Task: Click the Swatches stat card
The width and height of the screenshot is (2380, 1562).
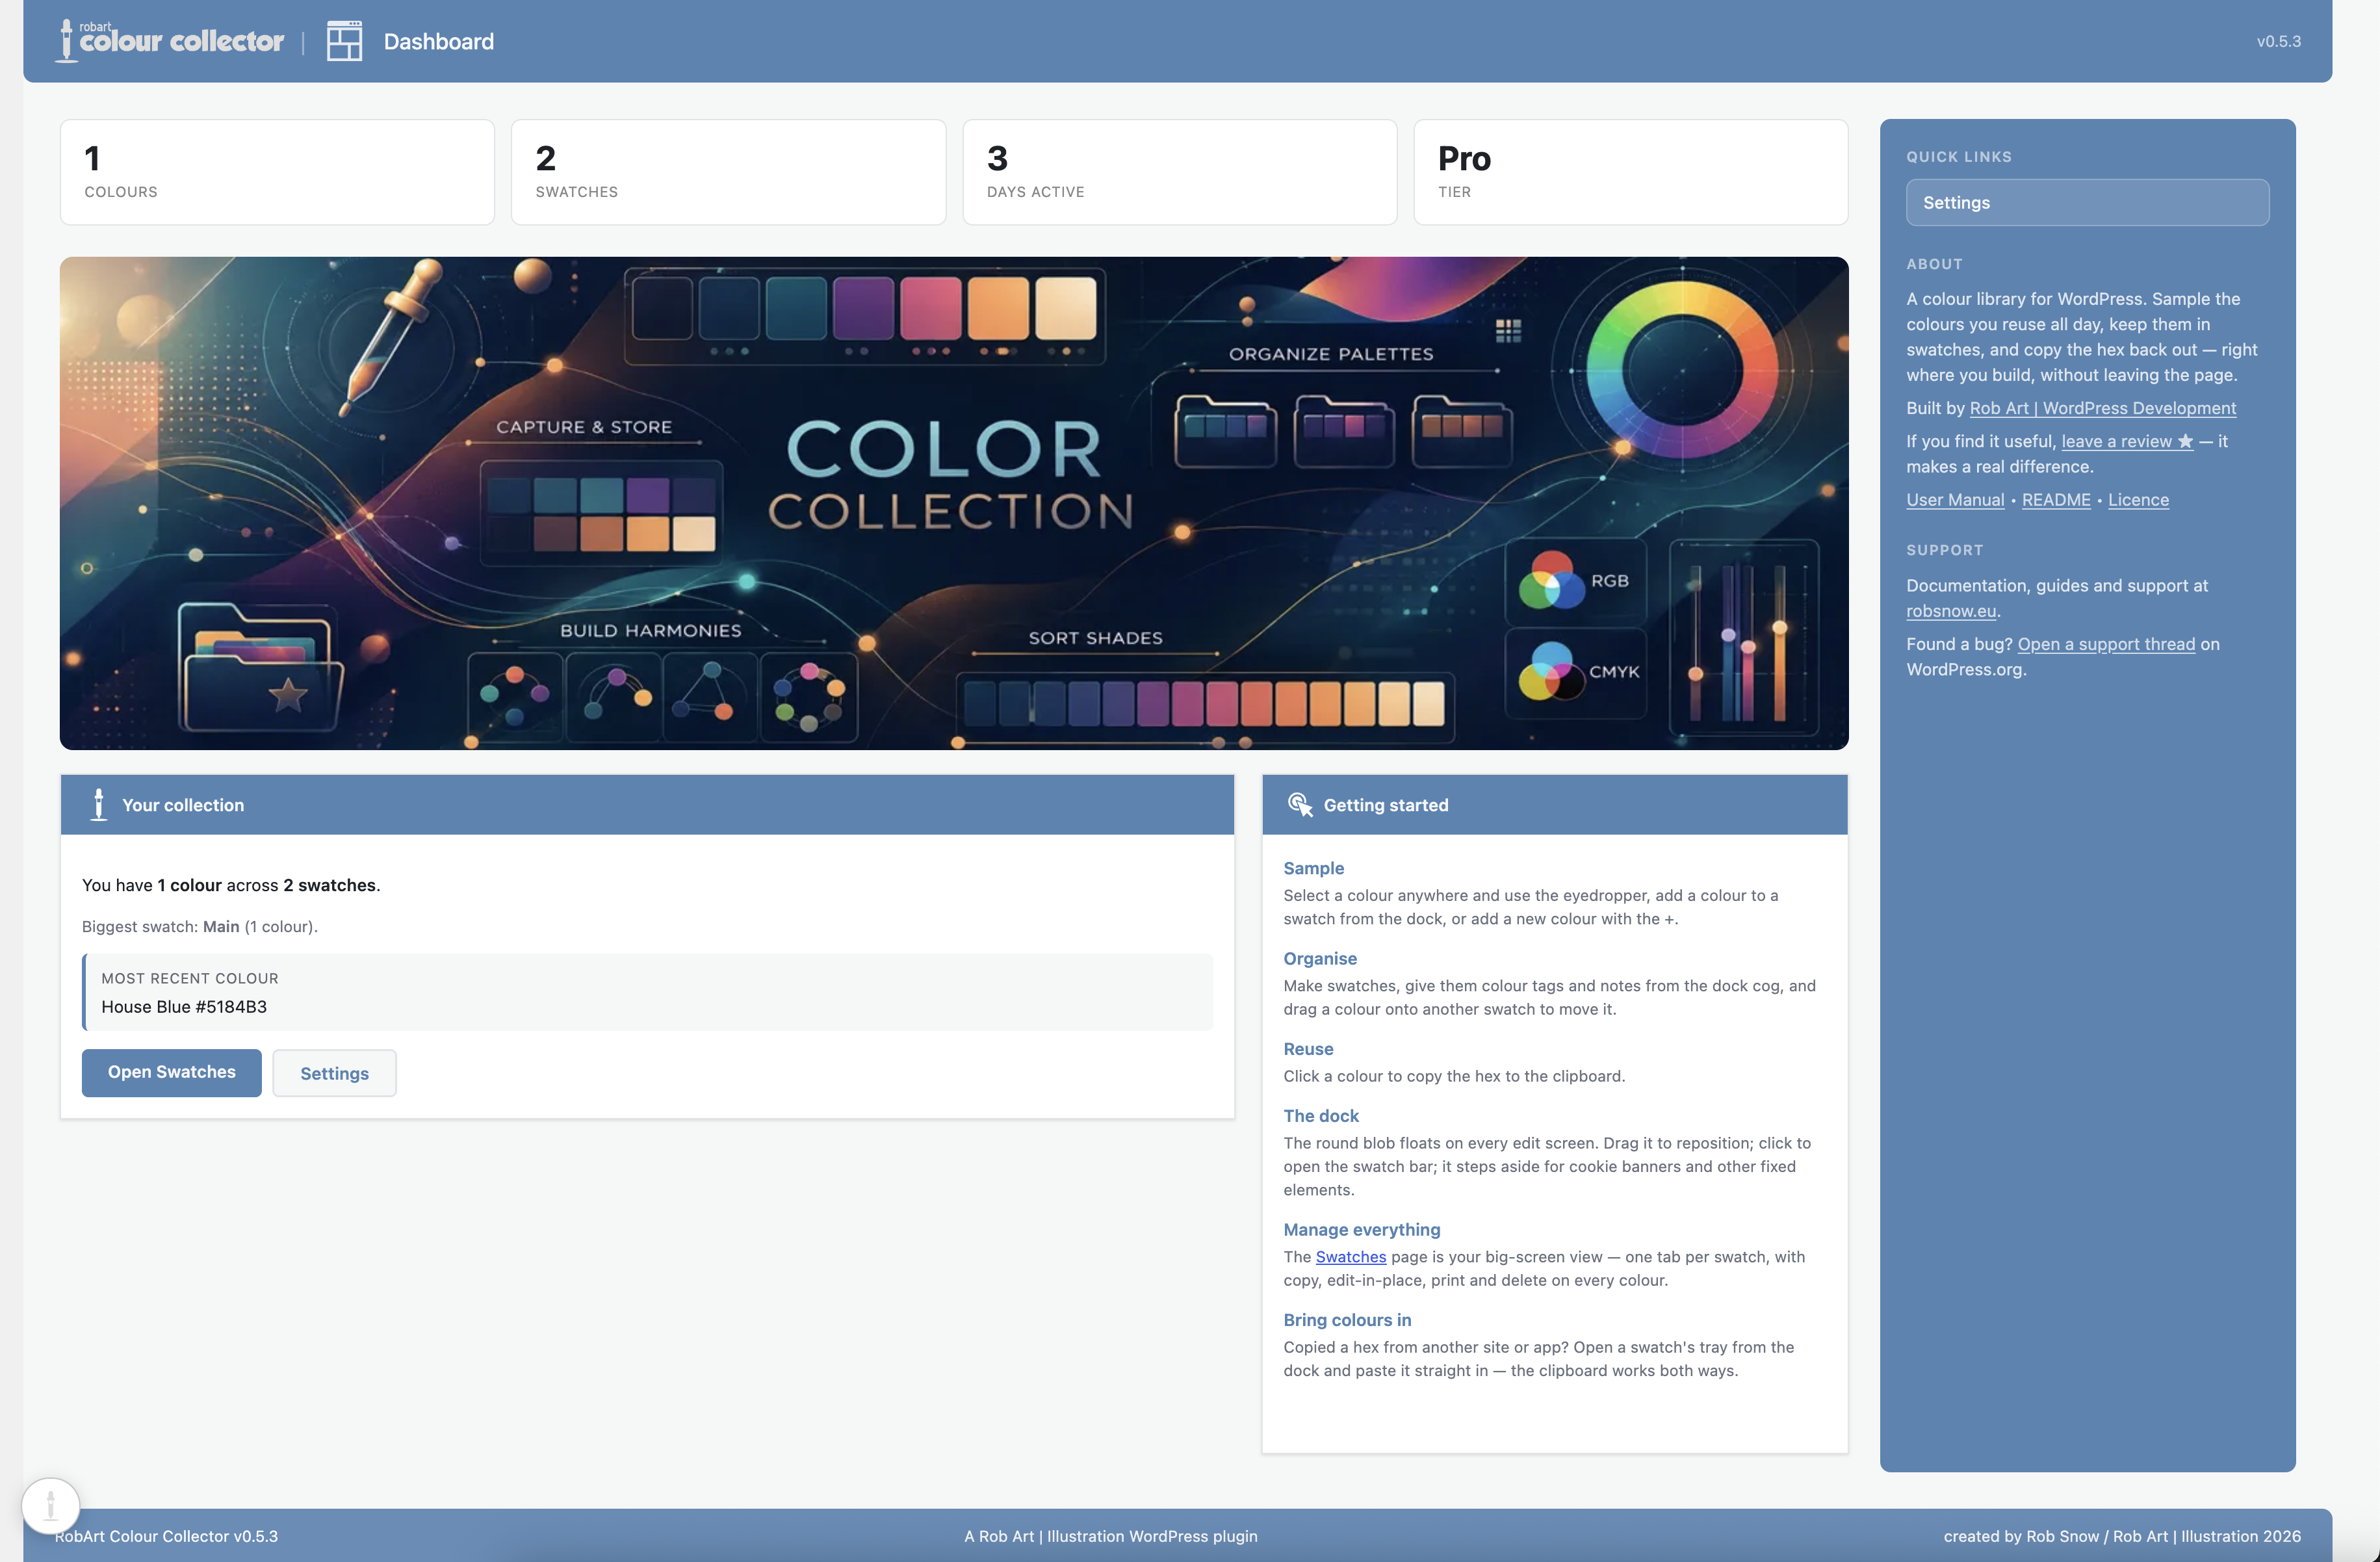Action: 728,172
